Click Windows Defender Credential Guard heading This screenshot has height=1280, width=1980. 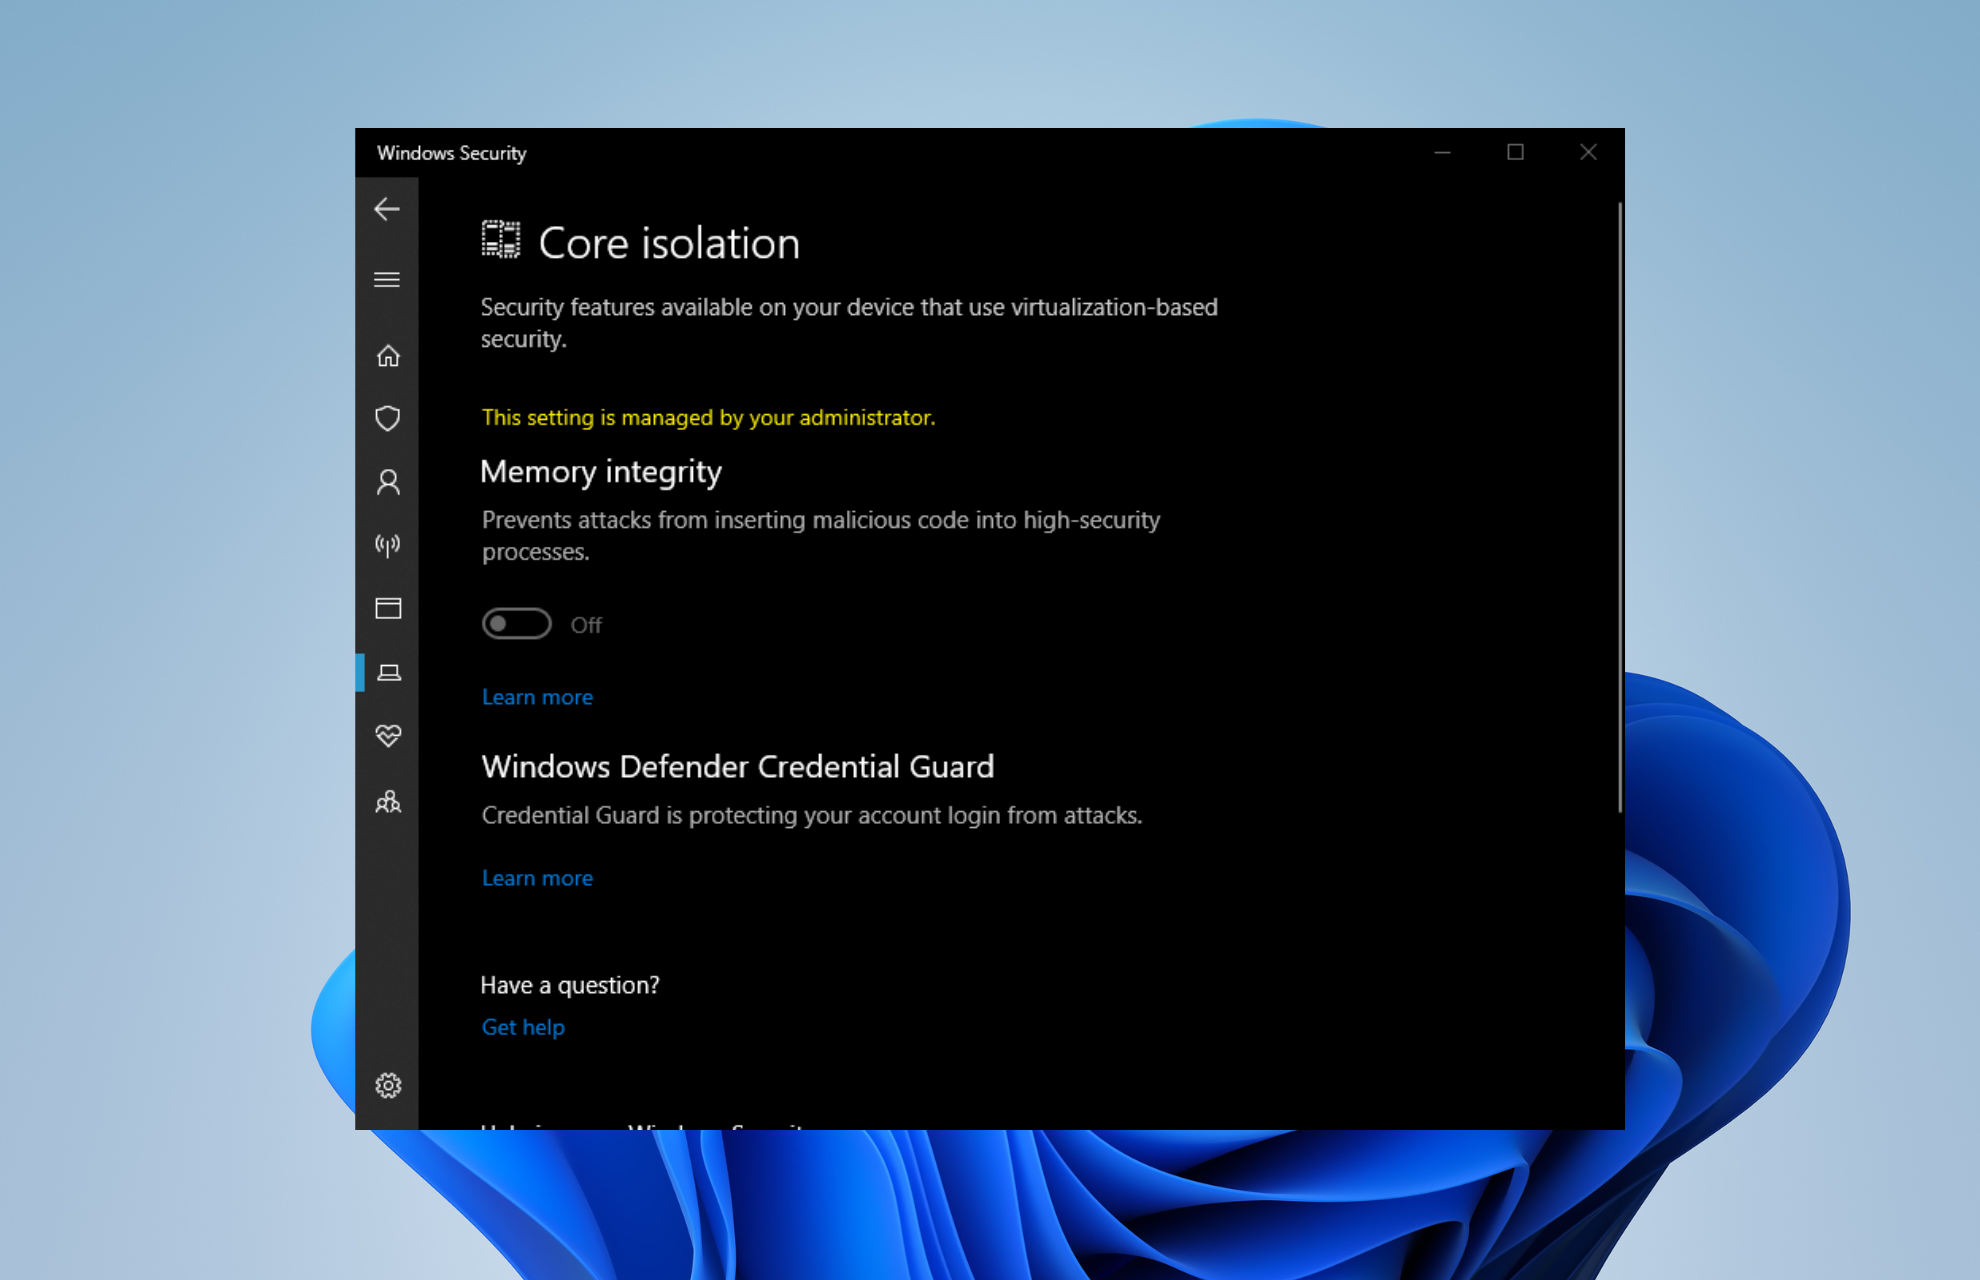click(x=738, y=767)
